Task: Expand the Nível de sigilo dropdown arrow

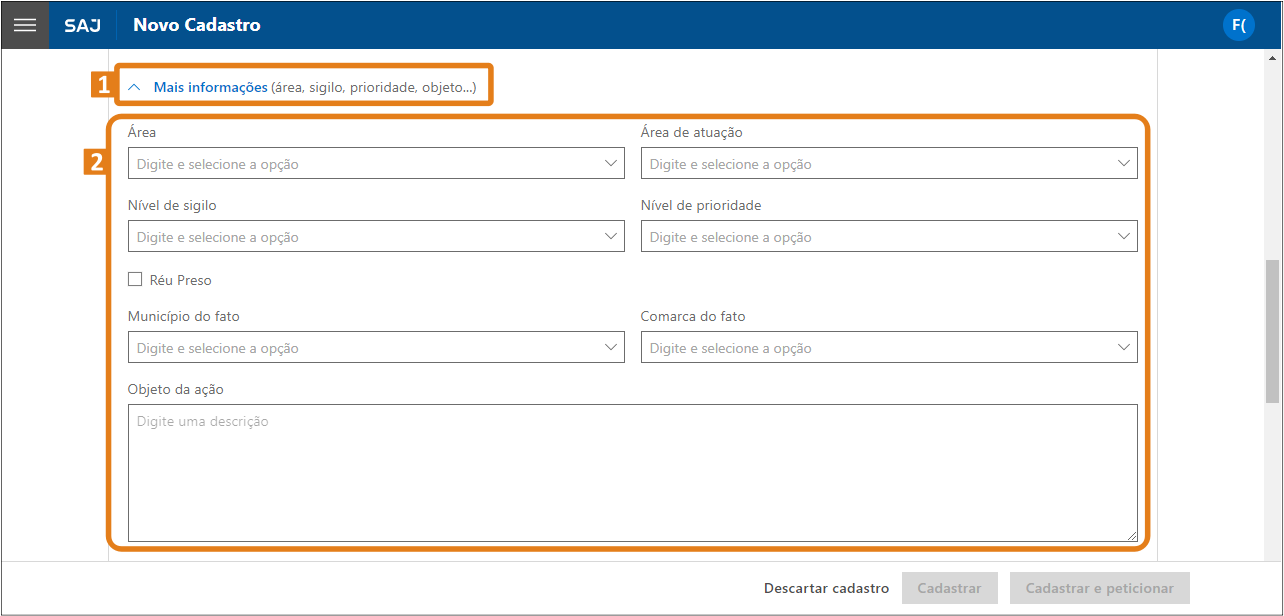Action: pyautogui.click(x=612, y=236)
